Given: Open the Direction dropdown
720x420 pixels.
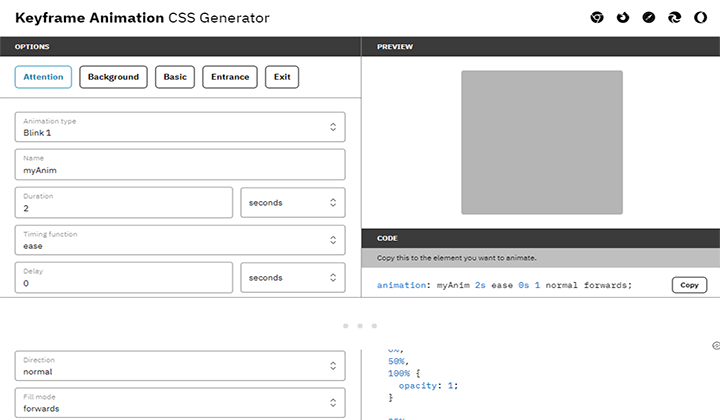Looking at the screenshot, I should [x=180, y=365].
